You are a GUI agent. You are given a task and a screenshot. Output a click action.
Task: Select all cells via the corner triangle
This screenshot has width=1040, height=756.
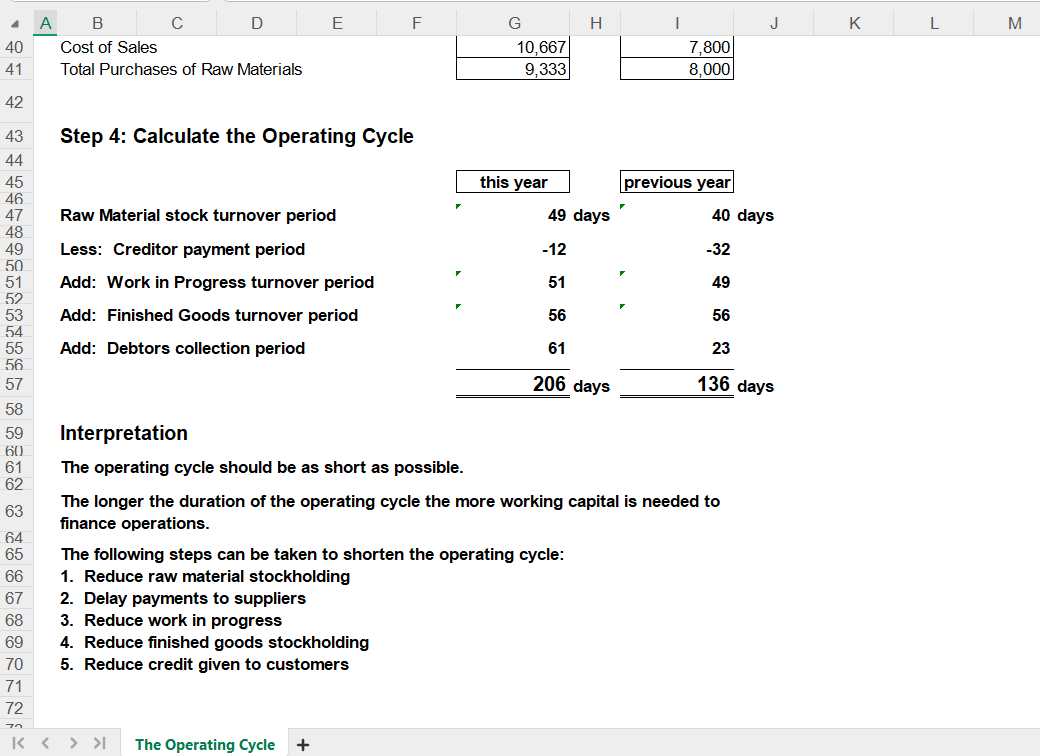(16, 22)
